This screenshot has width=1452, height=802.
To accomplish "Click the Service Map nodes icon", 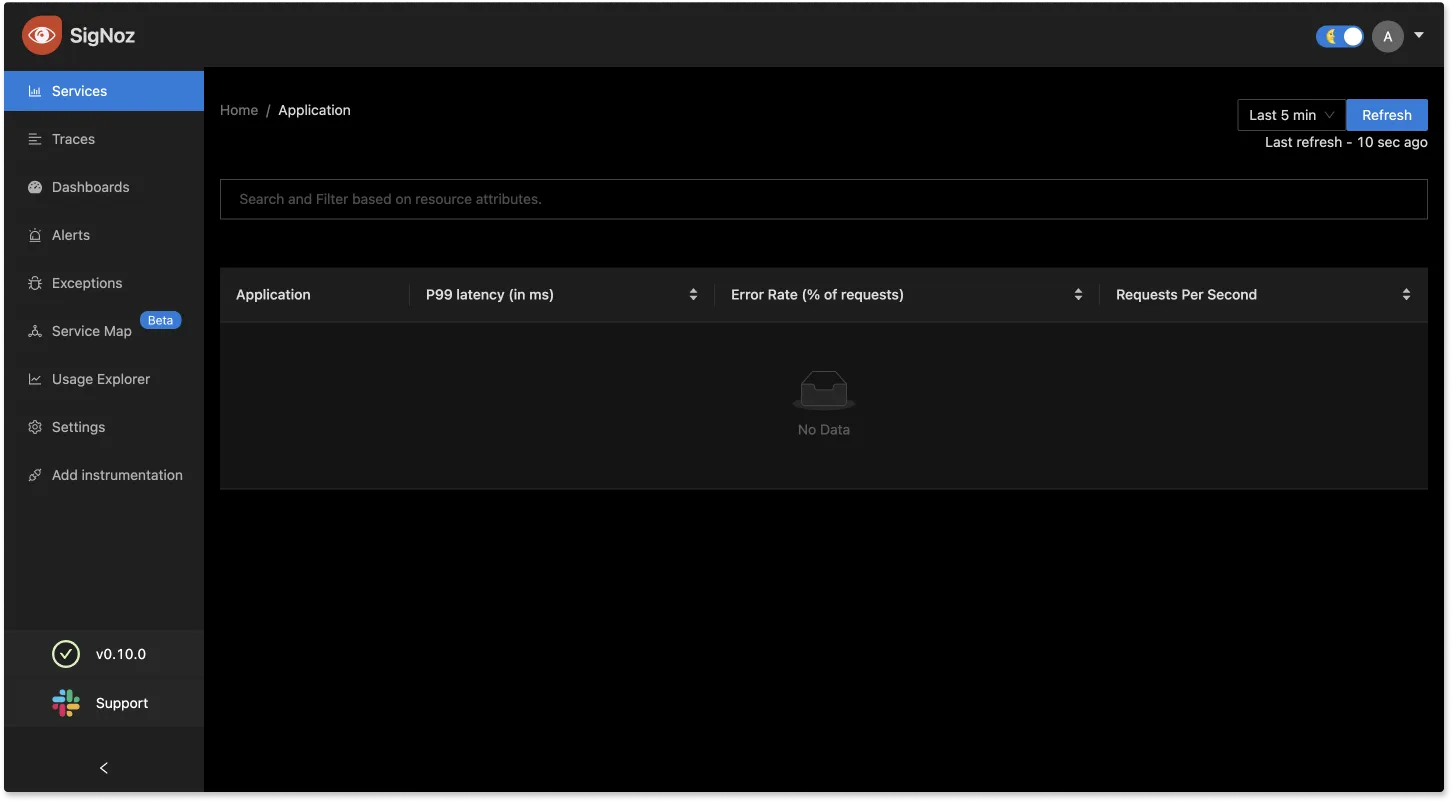I will [x=35, y=331].
